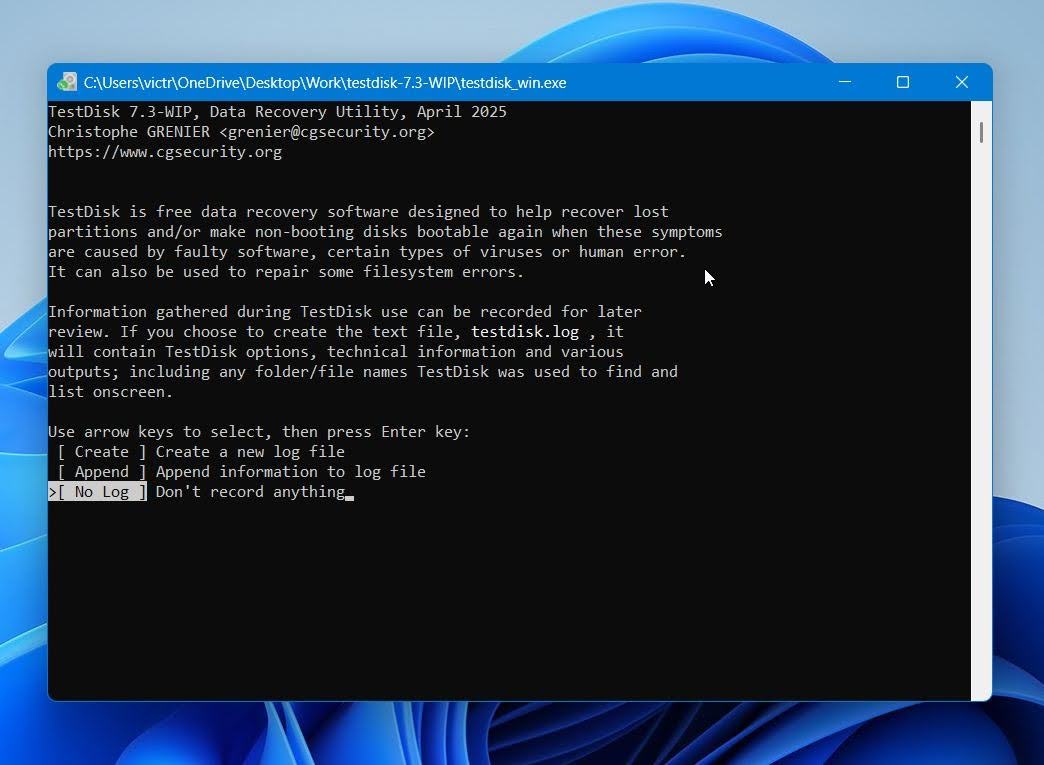Minimize the testdisk_win.exe window
The image size is (1044, 765).
tap(845, 82)
